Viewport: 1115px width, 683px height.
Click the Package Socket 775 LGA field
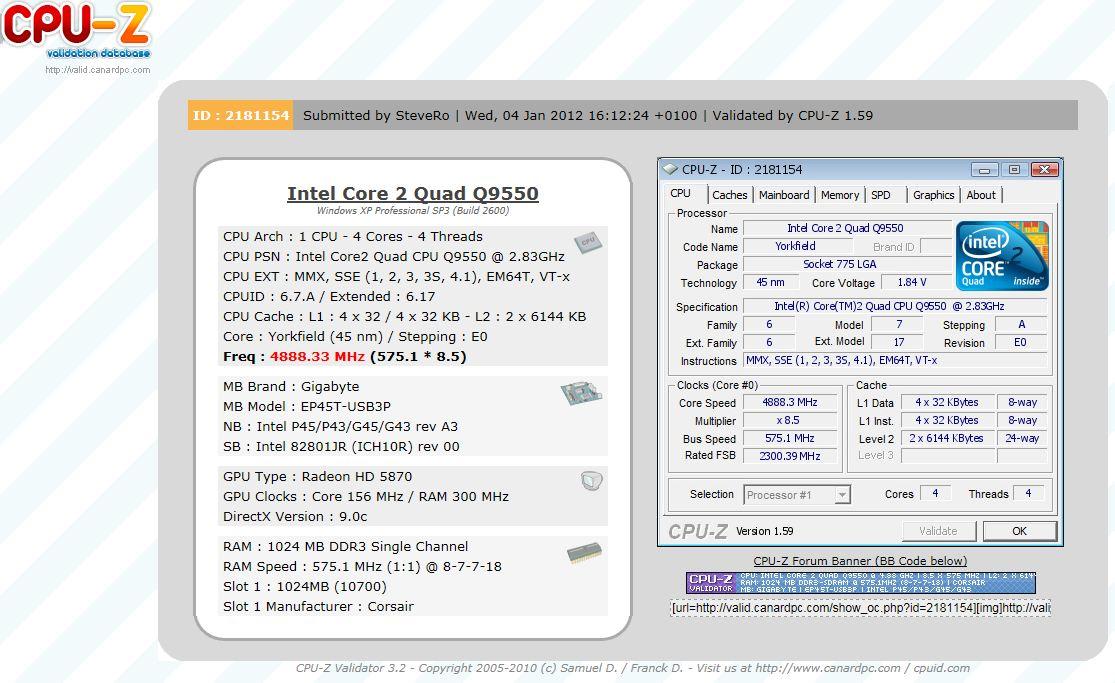pyautogui.click(x=846, y=264)
